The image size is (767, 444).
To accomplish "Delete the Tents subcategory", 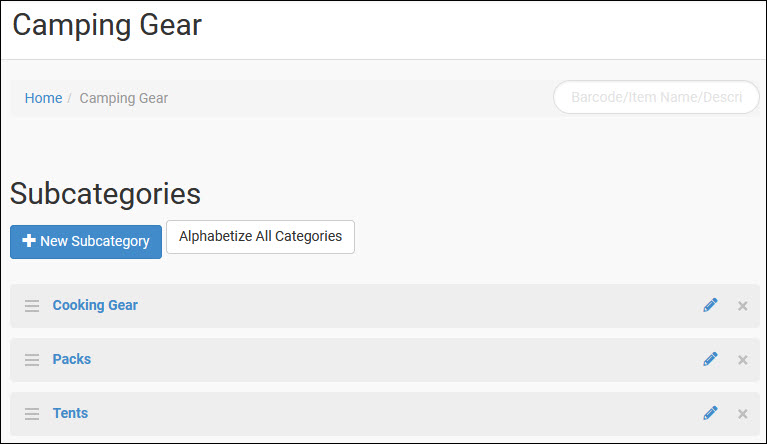I will coord(743,414).
